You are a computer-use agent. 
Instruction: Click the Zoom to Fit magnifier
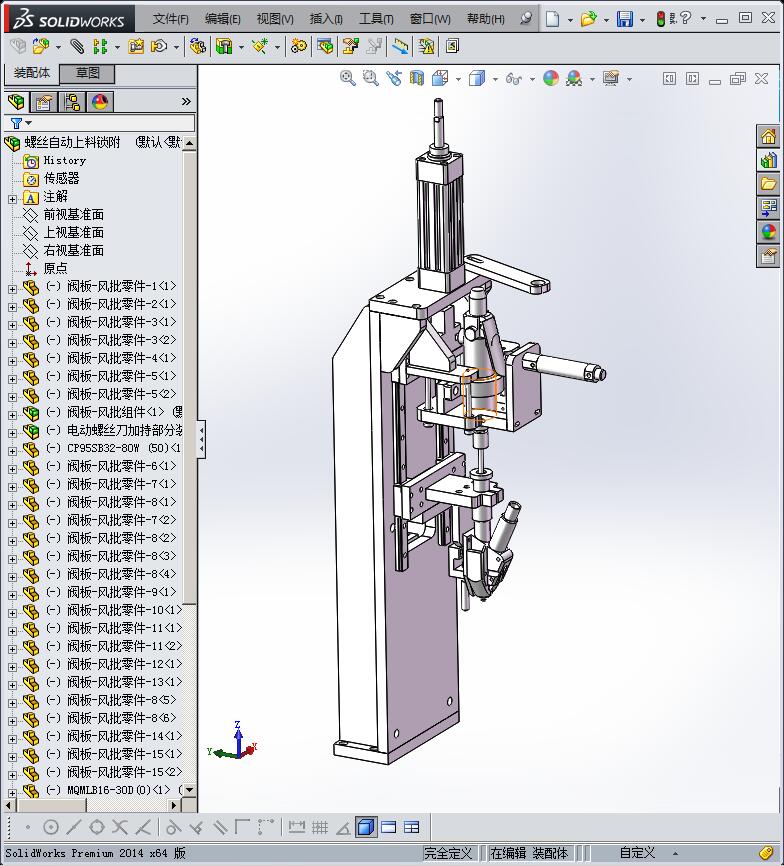pyautogui.click(x=347, y=78)
